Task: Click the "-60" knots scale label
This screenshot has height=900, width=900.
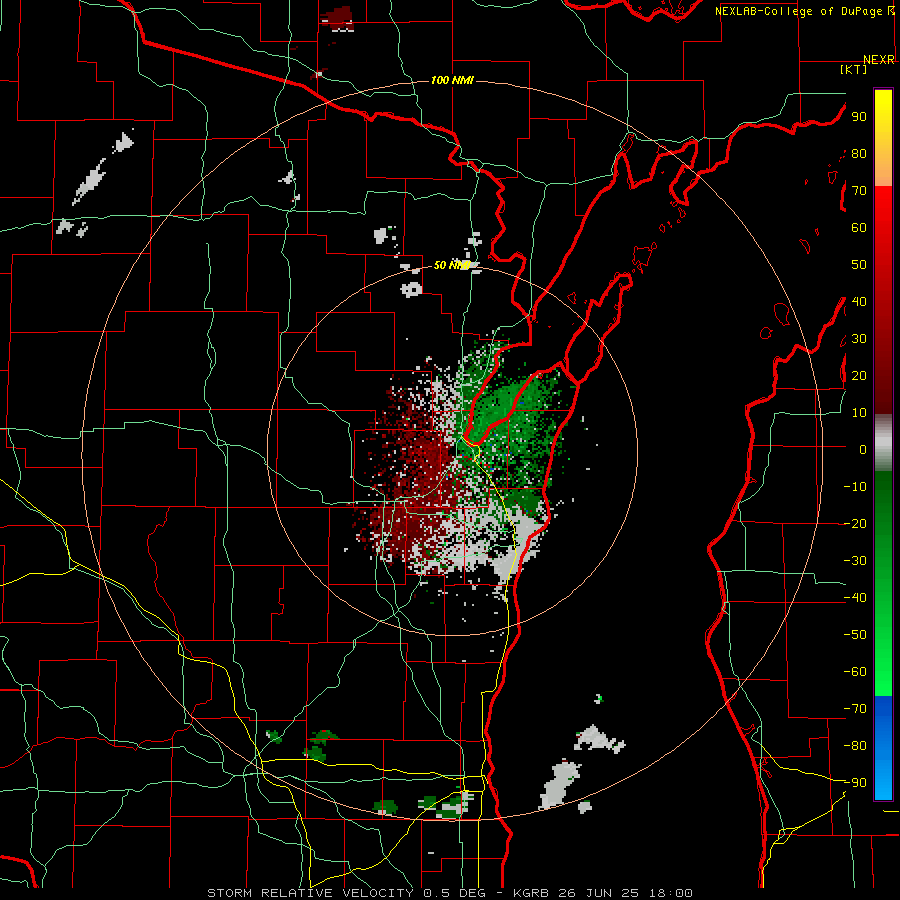Action: click(x=855, y=672)
